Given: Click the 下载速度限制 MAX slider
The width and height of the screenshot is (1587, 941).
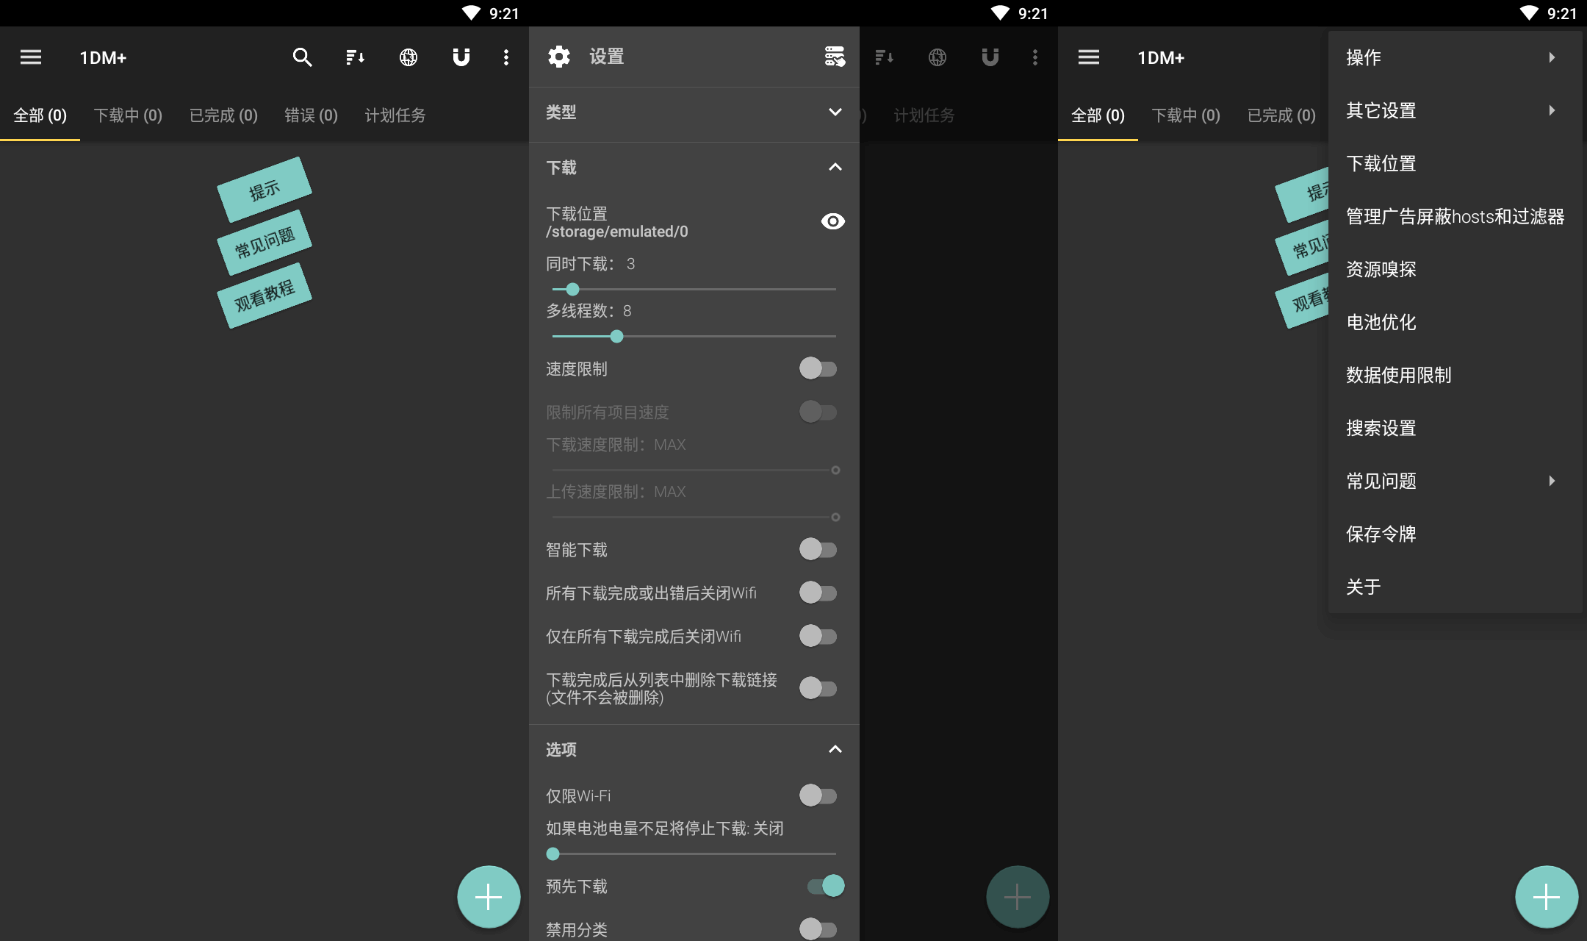Looking at the screenshot, I should coord(695,470).
